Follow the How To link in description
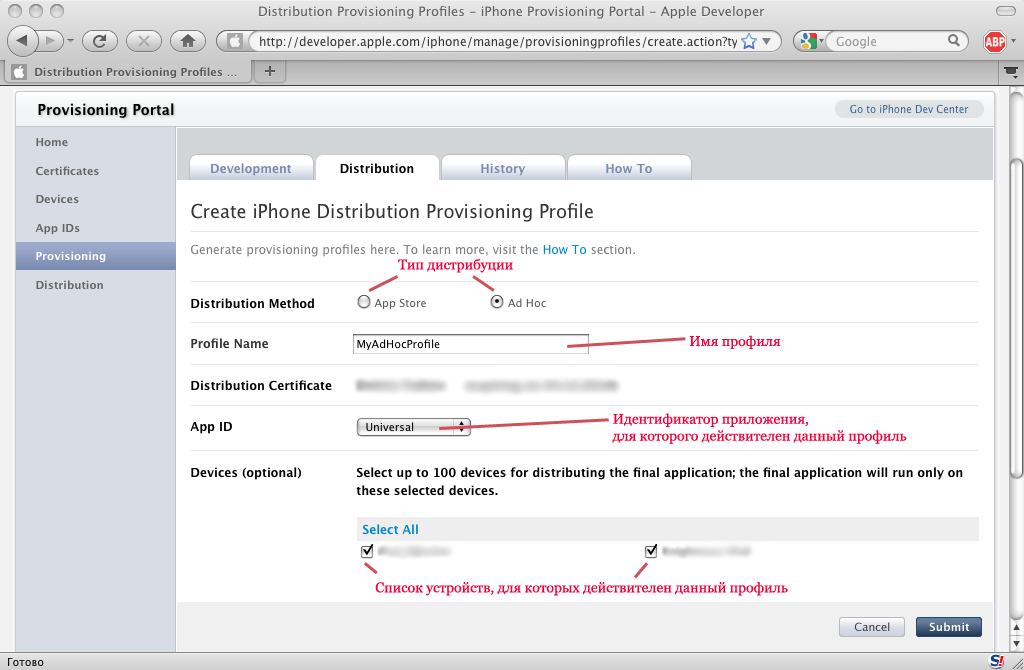Image resolution: width=1024 pixels, height=670 pixels. tap(564, 249)
